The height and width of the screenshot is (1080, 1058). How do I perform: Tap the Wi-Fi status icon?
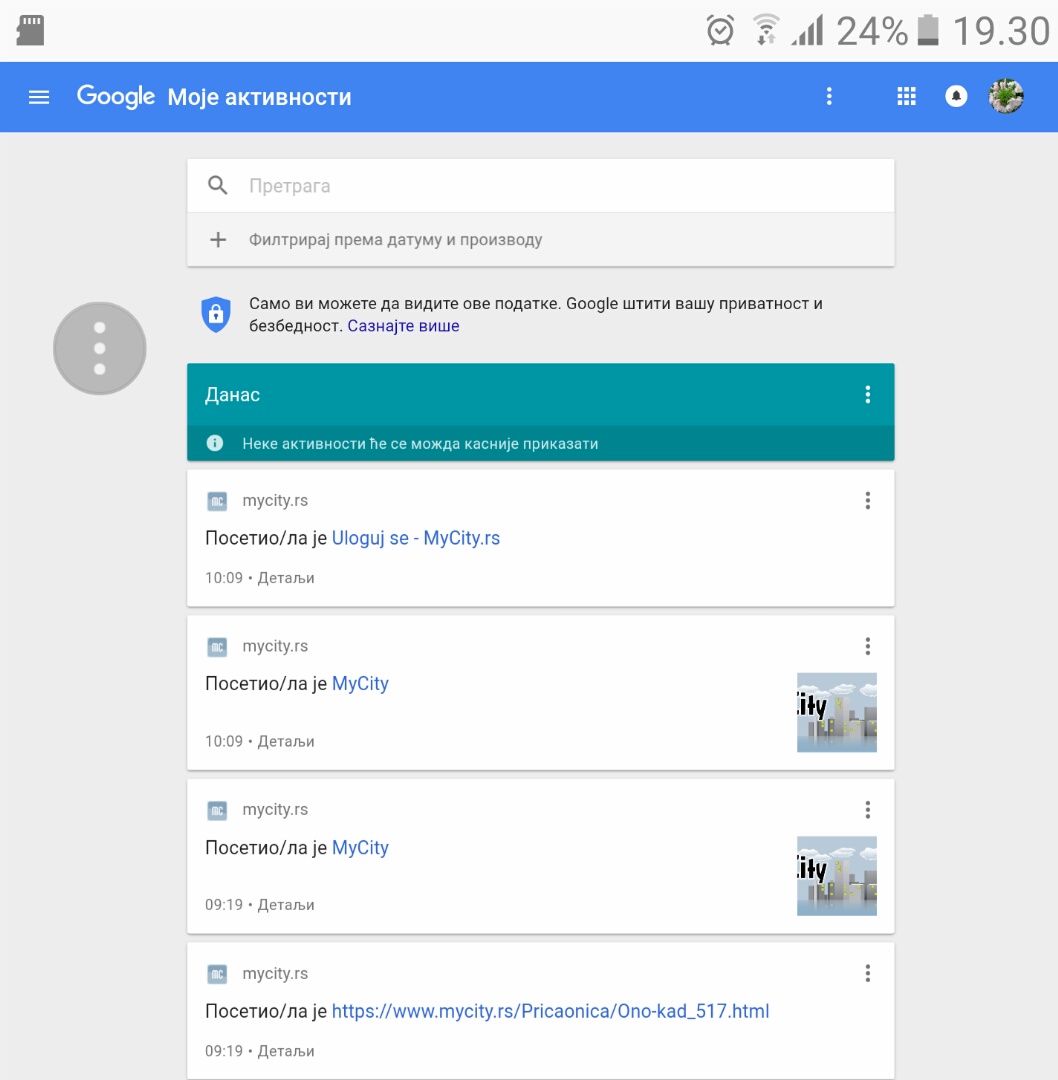[x=766, y=30]
